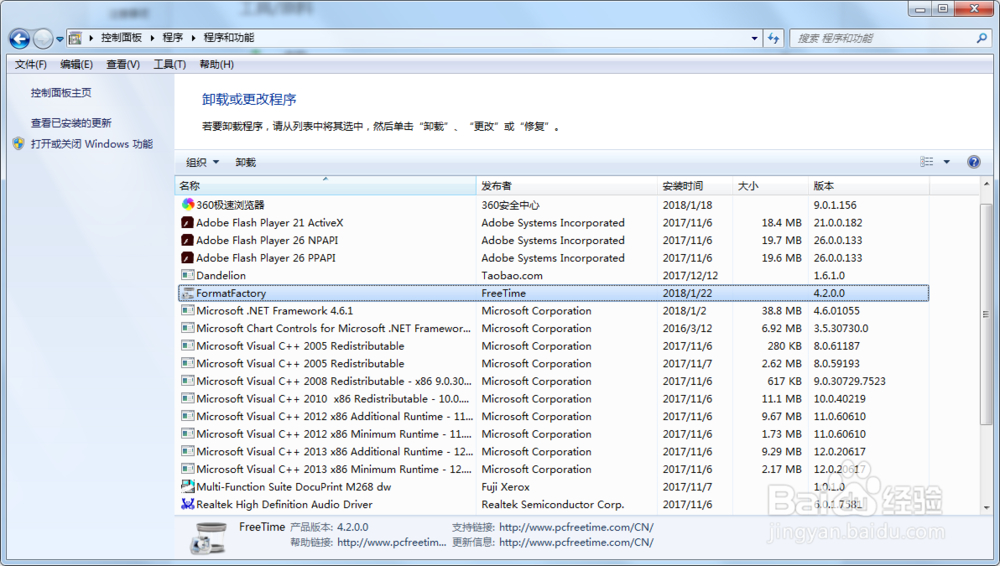The height and width of the screenshot is (566, 1000).
Task: Click the vertical scrollbar thumb of the list
Action: (987, 314)
